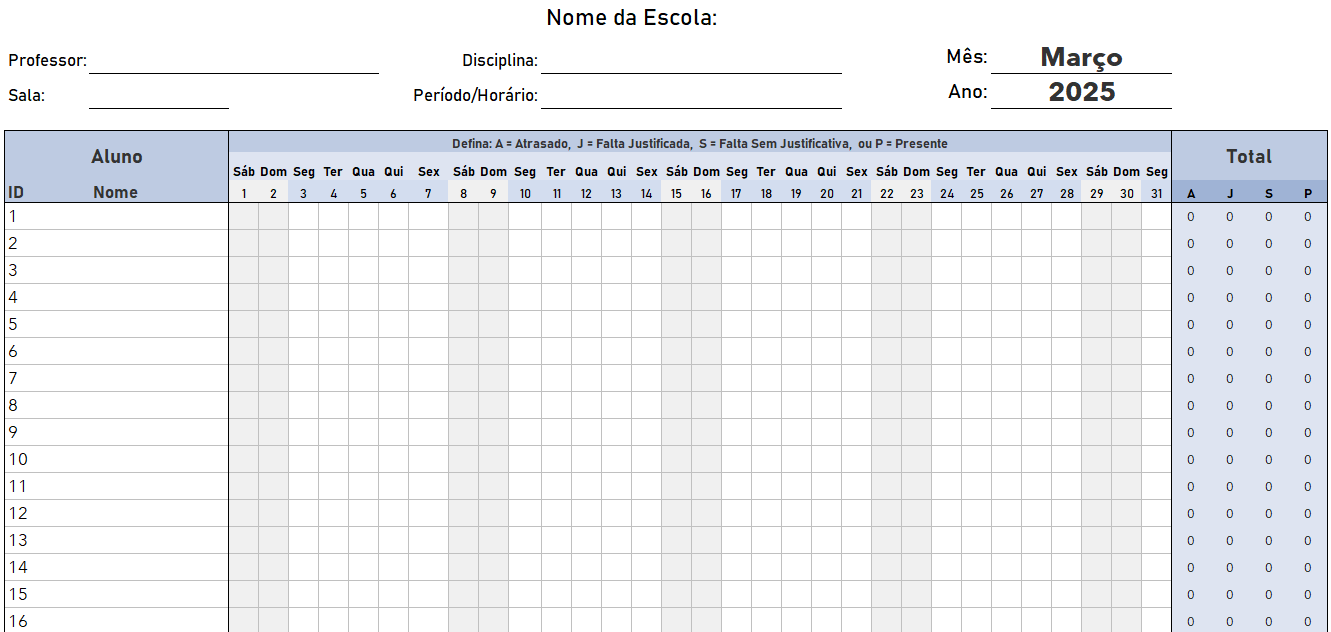Image resolution: width=1331 pixels, height=632 pixels.
Task: Click the Professor name input line
Action: pos(233,62)
